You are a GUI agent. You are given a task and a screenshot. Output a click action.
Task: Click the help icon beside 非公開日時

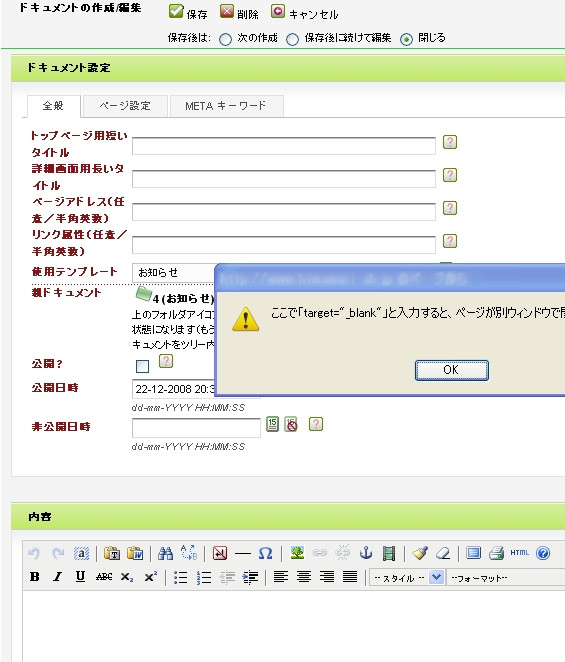pos(316,423)
